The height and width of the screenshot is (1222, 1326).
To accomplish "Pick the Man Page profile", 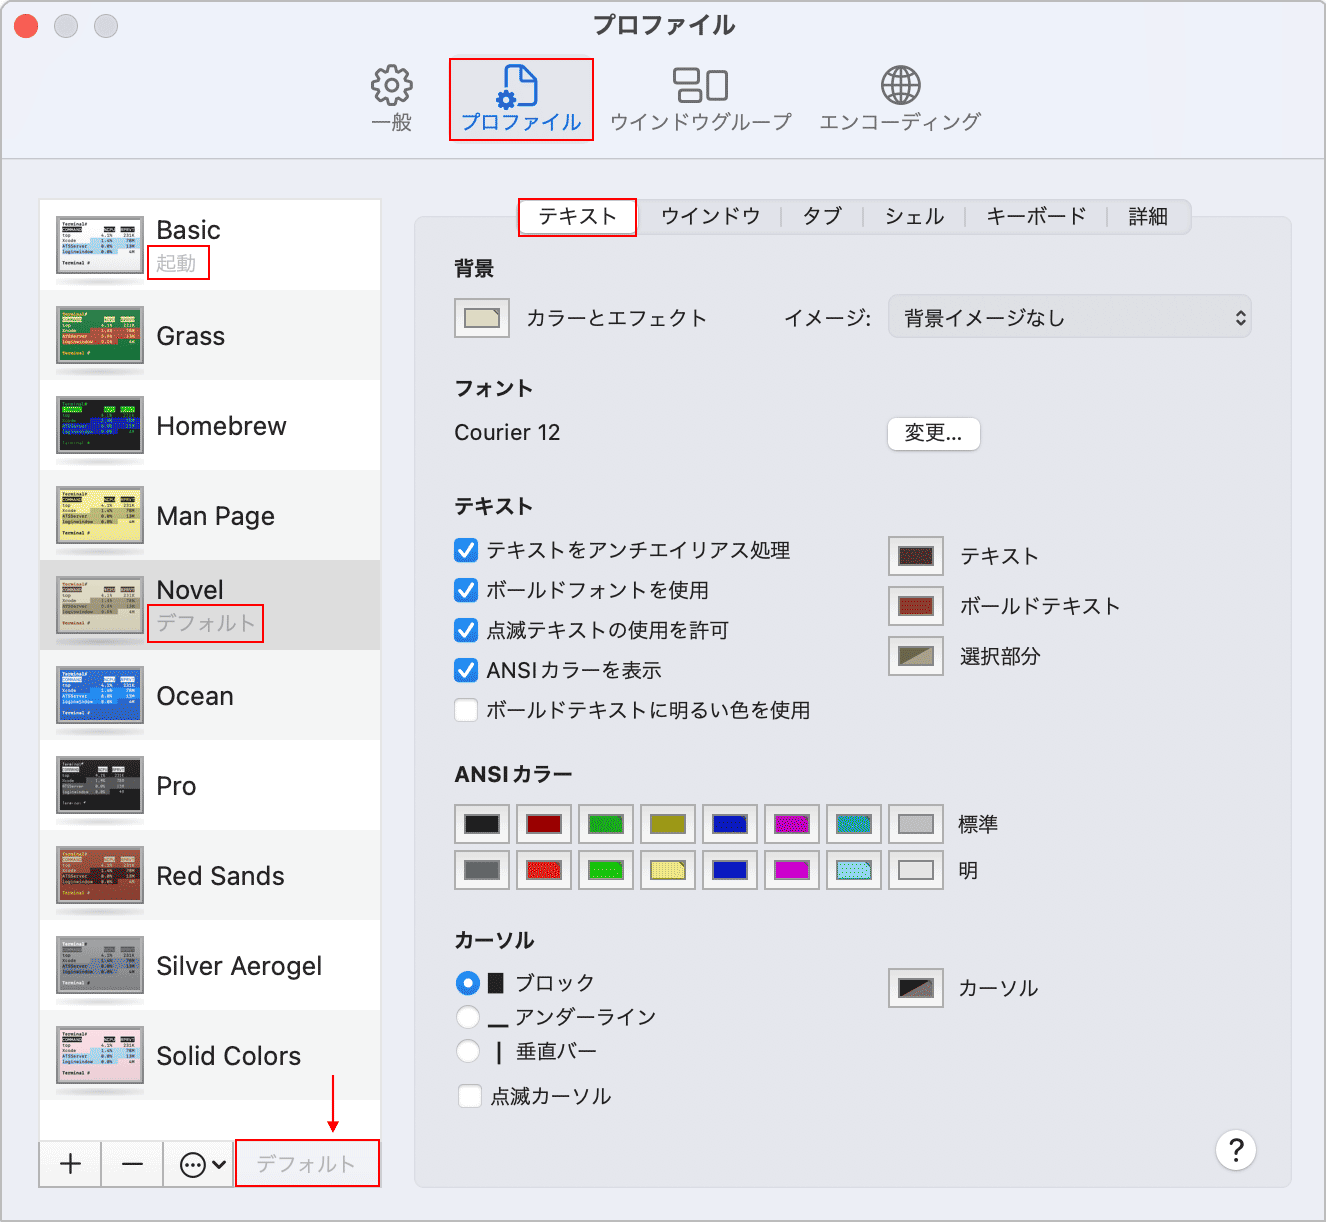I will click(210, 515).
